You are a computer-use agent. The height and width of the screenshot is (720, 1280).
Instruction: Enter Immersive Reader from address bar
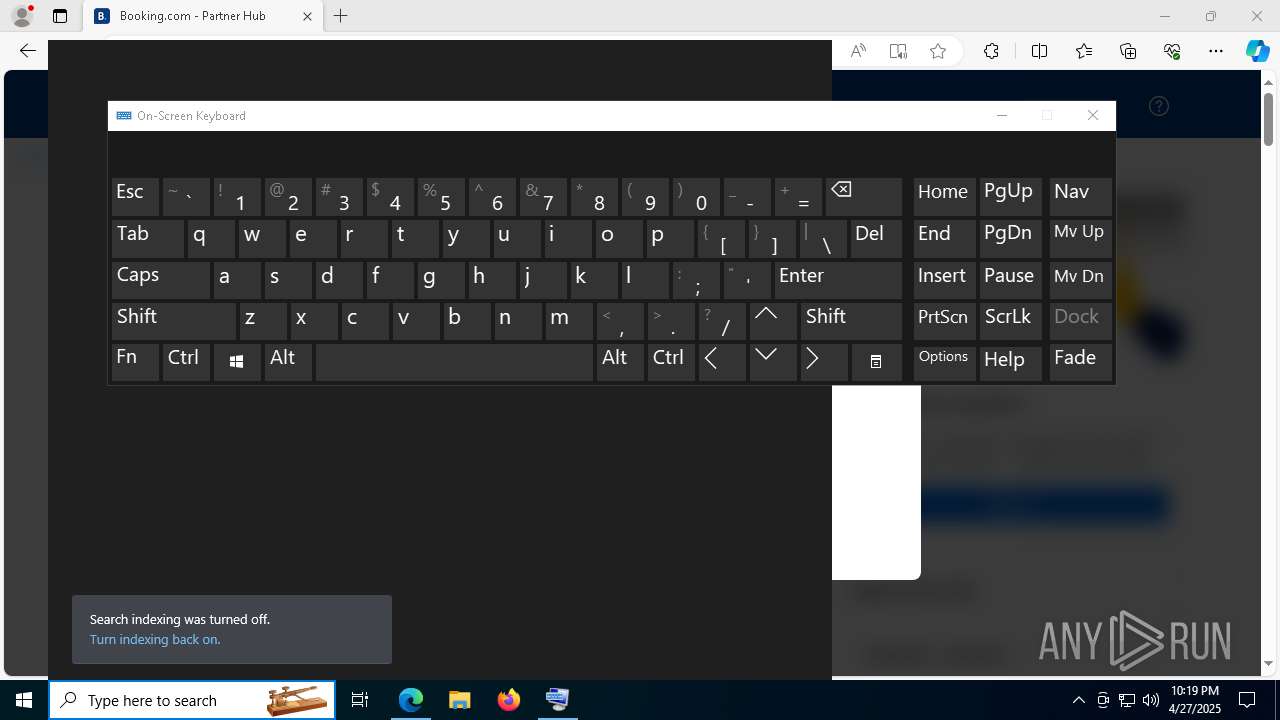(898, 51)
